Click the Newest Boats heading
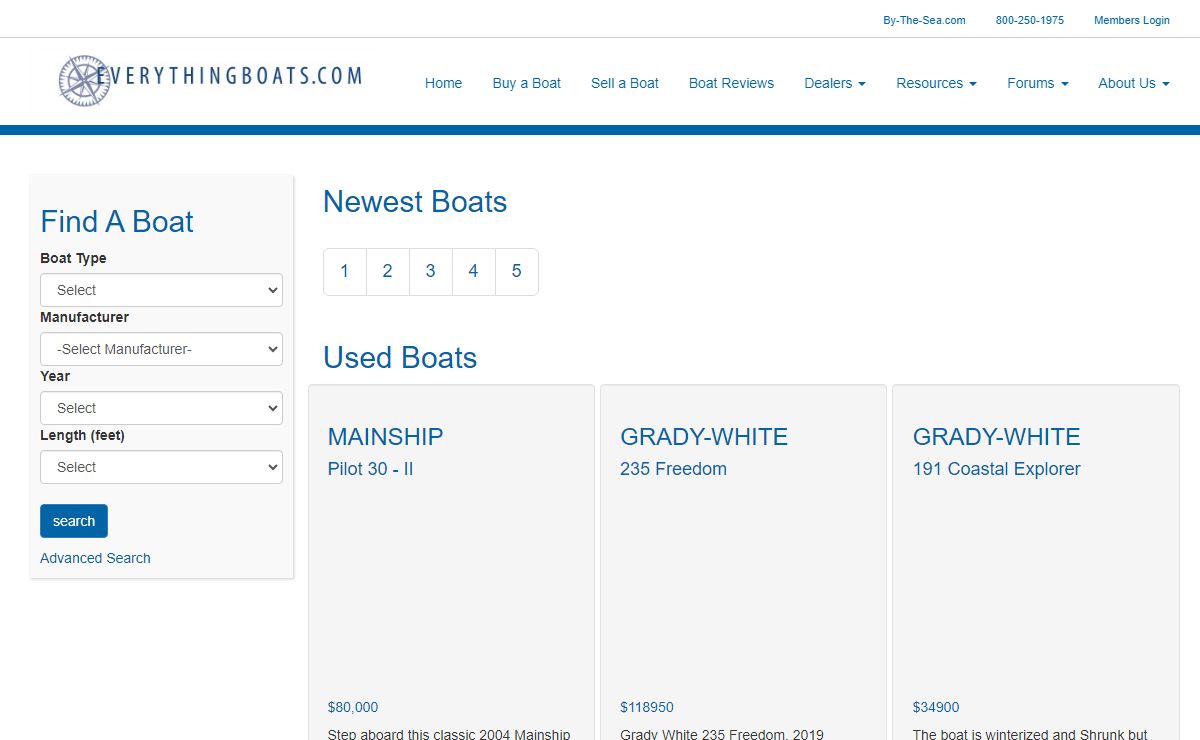 (415, 202)
